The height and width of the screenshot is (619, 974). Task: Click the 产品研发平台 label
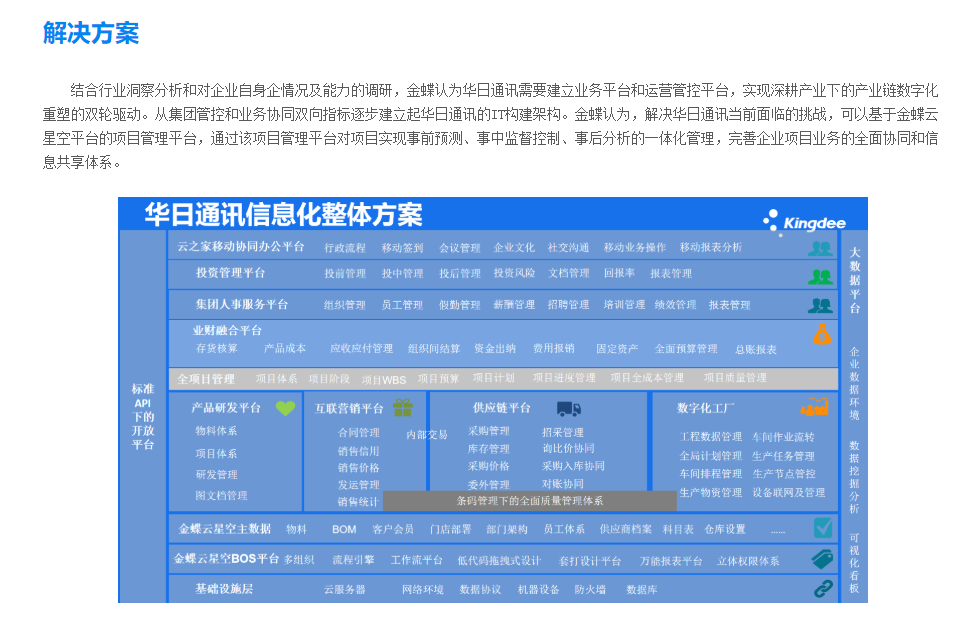[x=226, y=408]
